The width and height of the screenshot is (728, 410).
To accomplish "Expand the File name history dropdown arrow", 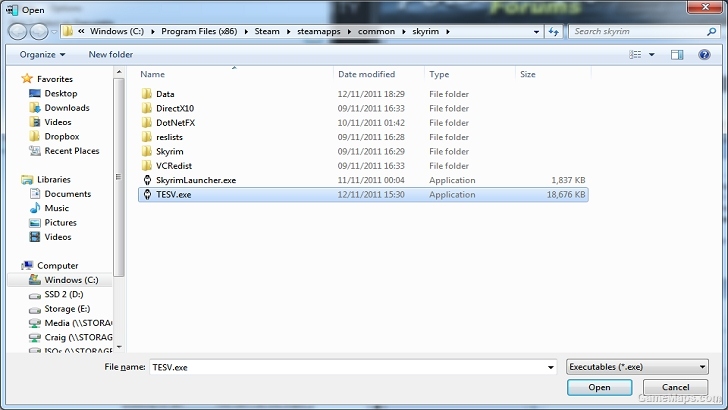I will [550, 367].
